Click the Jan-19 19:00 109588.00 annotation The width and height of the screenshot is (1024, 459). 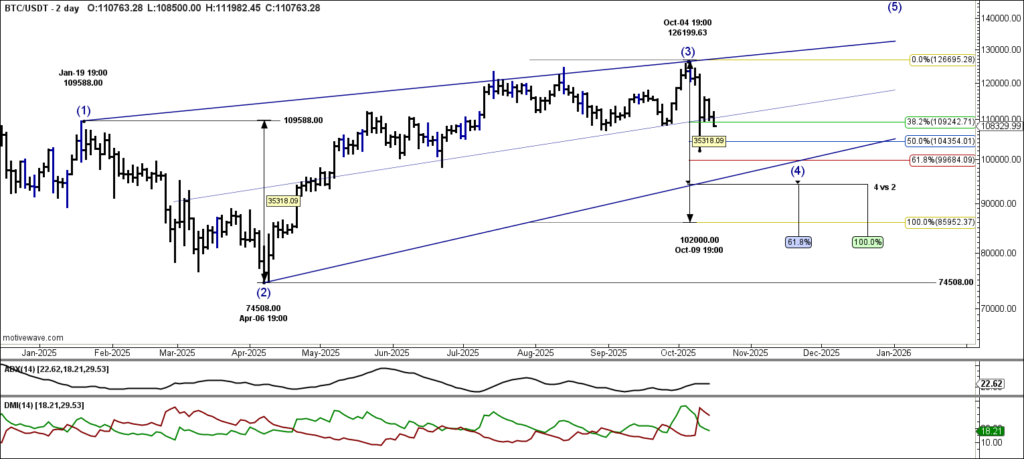[82, 78]
